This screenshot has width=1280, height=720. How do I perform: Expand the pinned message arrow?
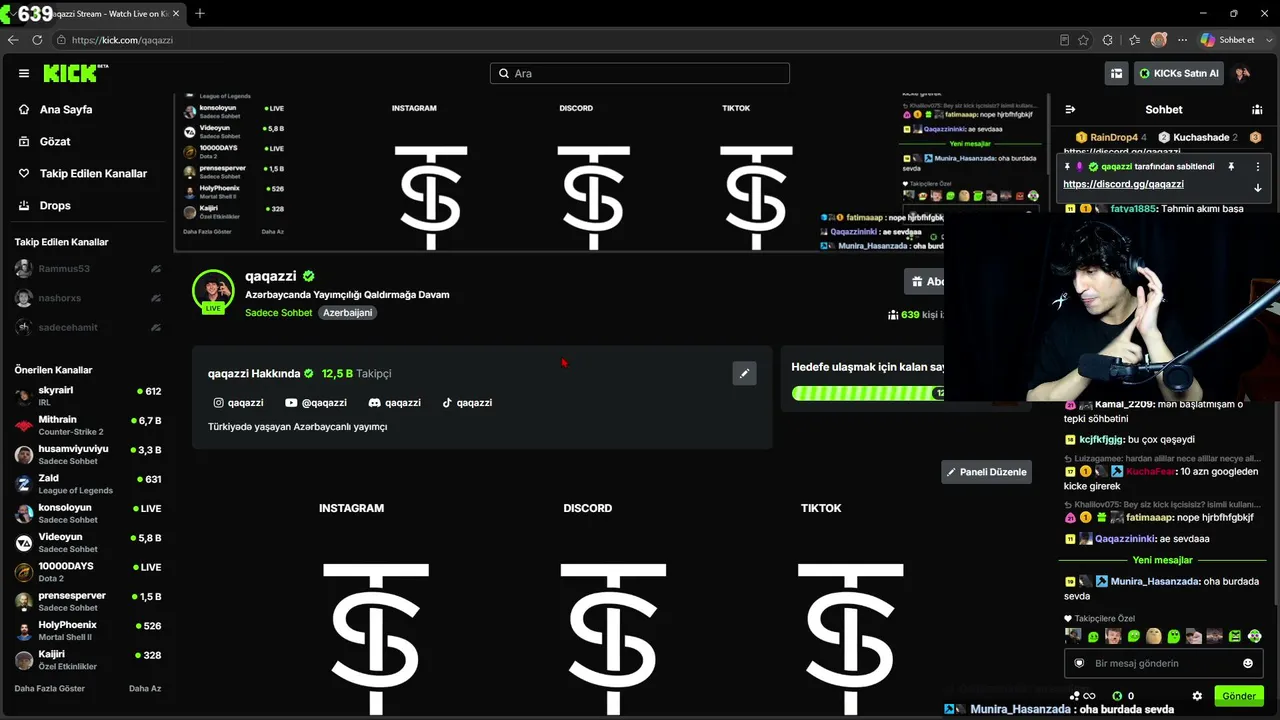pos(1258,188)
